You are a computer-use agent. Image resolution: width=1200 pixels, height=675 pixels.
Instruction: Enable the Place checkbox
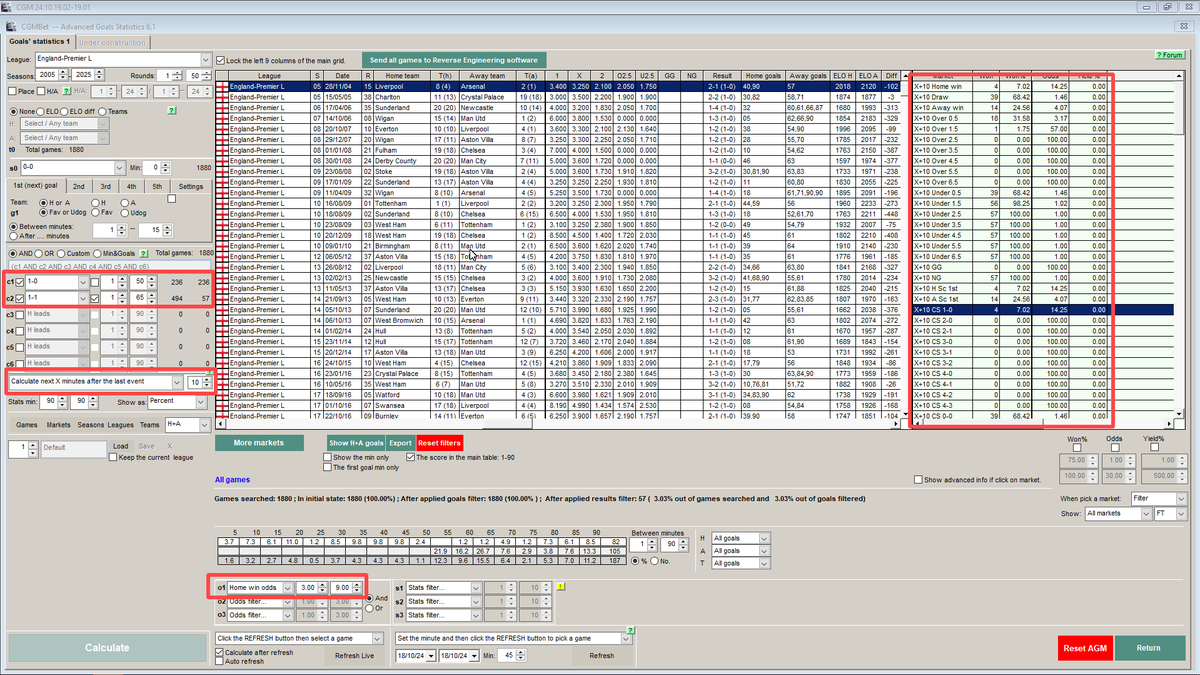13,91
